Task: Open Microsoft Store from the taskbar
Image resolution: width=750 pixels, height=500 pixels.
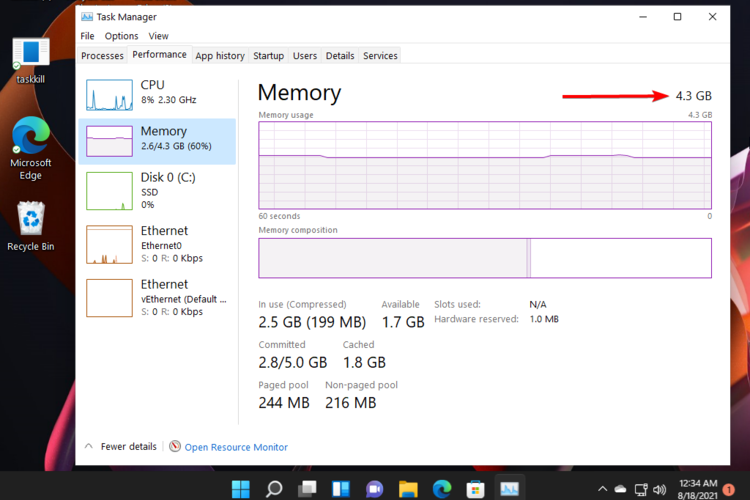Action: pyautogui.click(x=476, y=489)
